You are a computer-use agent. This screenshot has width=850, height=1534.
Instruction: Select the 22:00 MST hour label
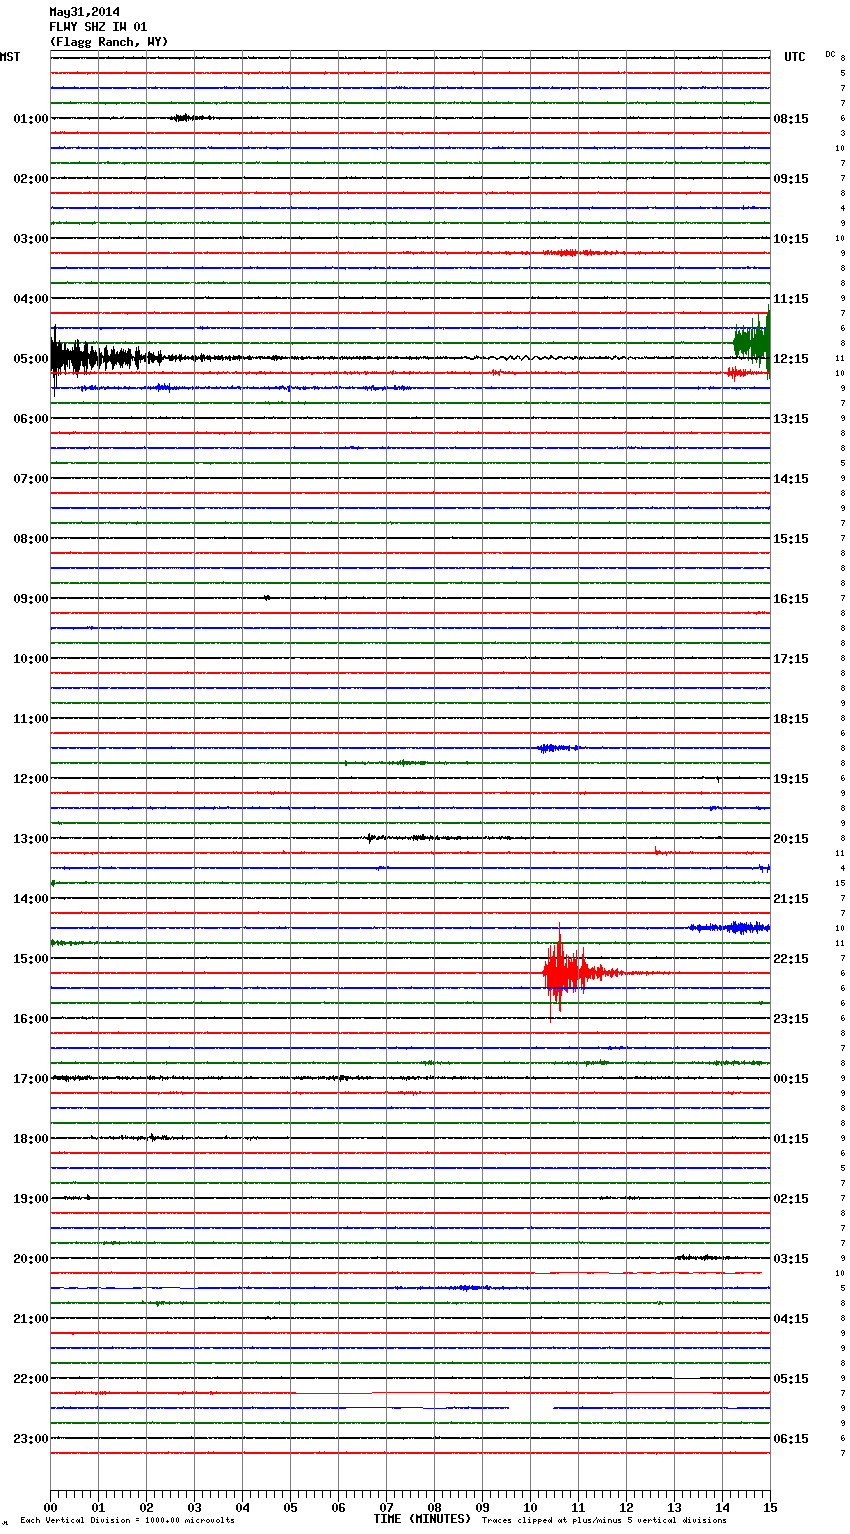click(x=31, y=1379)
